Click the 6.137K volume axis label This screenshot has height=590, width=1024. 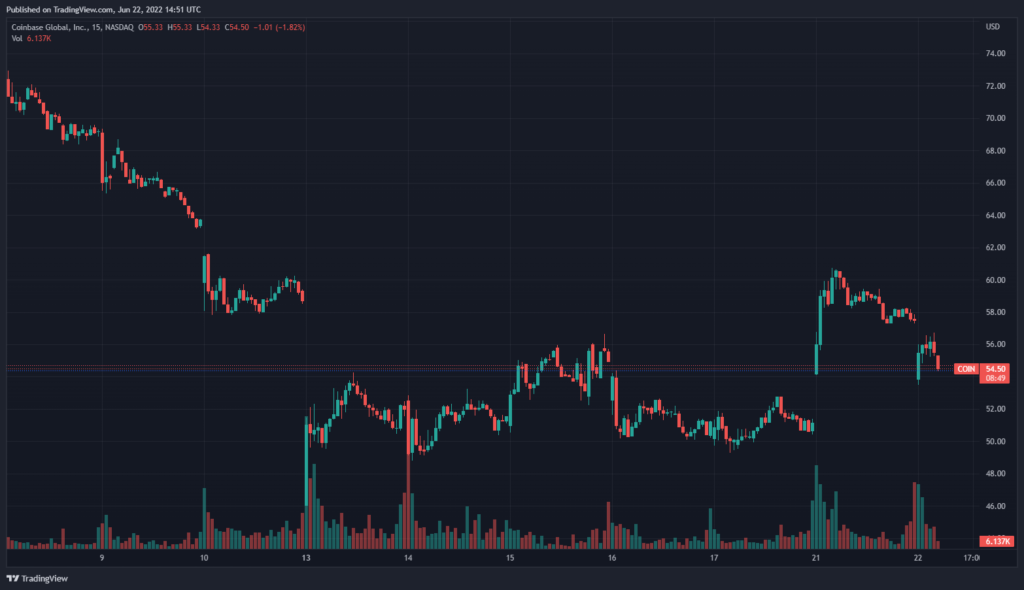click(x=998, y=541)
